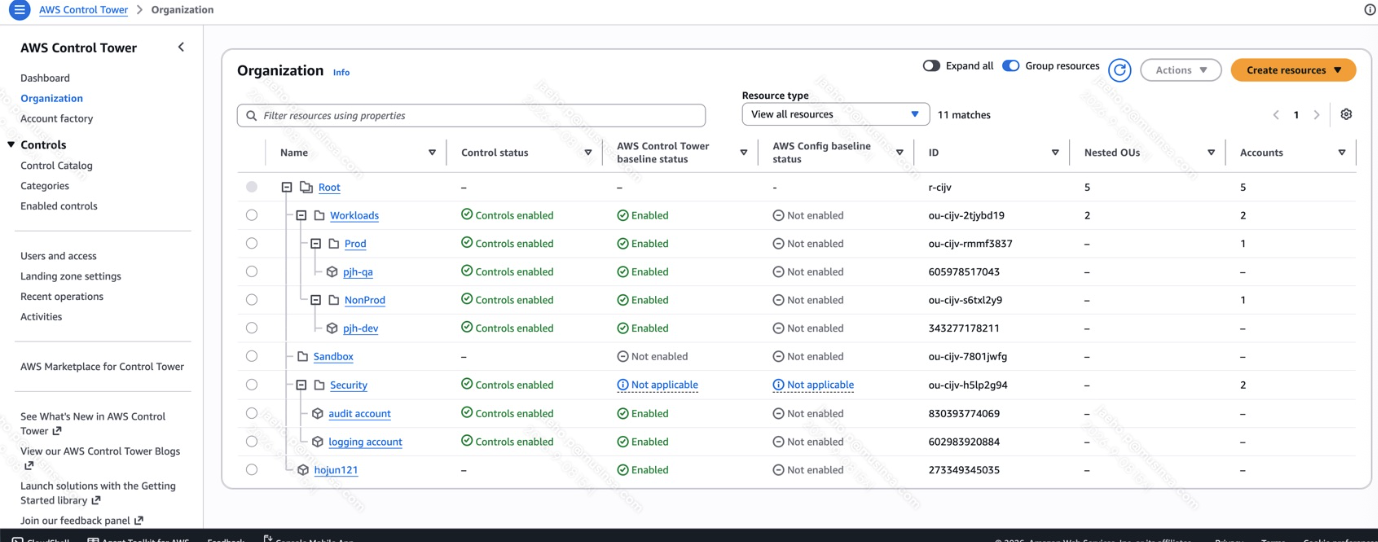Select the Security row radio button
Screen dimensions: 1378x542
pyautogui.click(x=252, y=384)
